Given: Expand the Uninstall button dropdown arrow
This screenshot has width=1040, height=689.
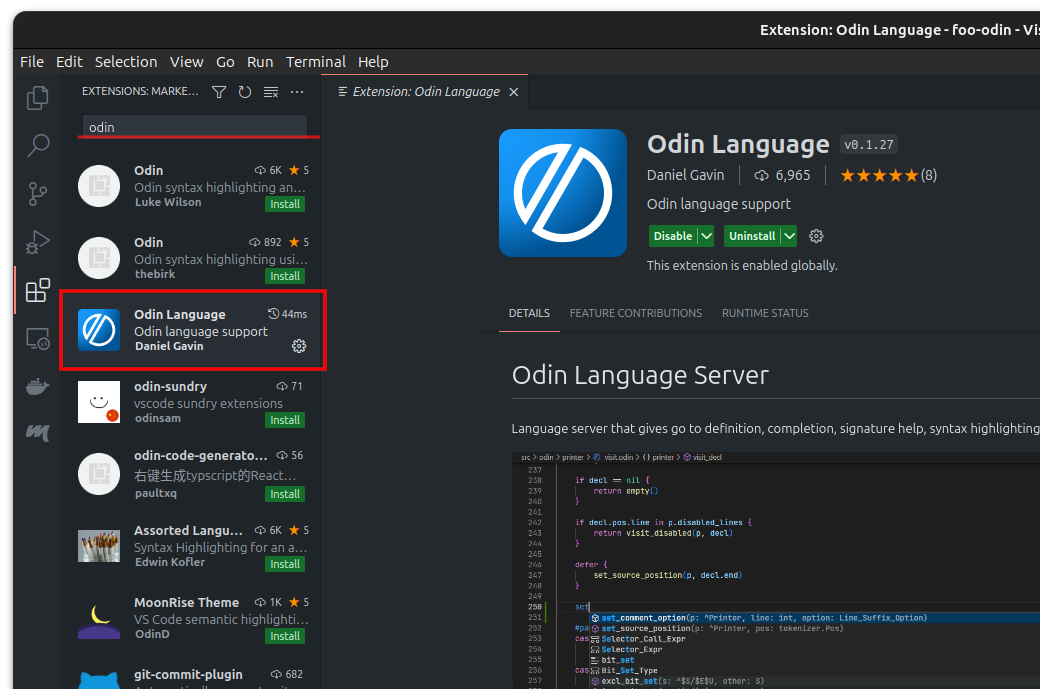Looking at the screenshot, I should [x=789, y=236].
